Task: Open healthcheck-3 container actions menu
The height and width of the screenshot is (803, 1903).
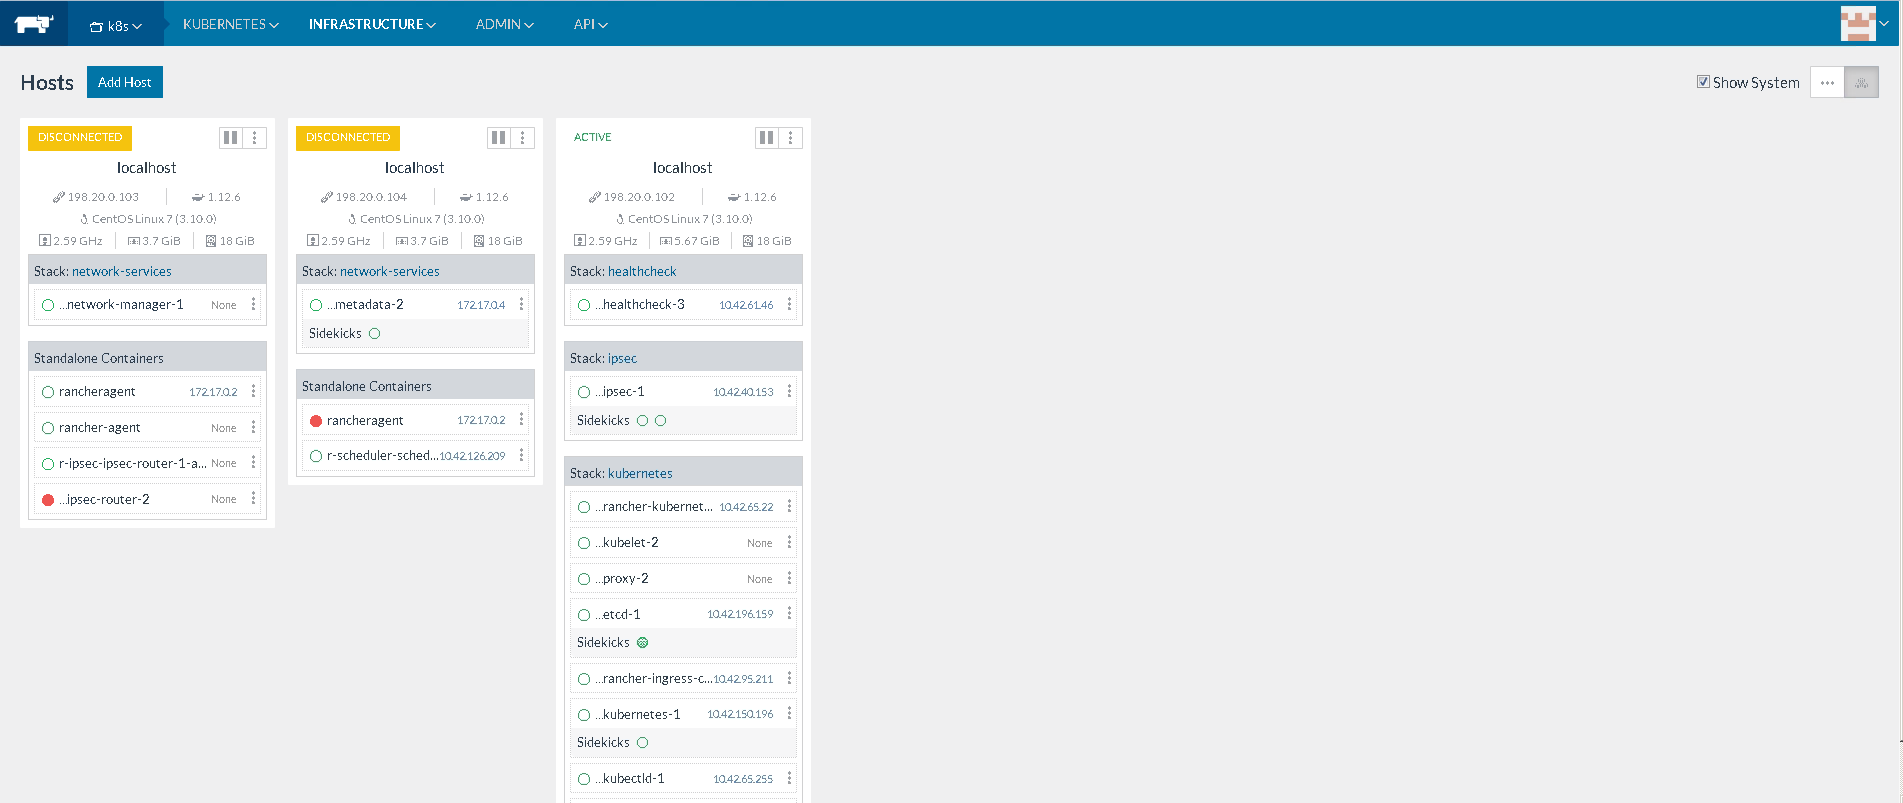Action: pos(789,304)
